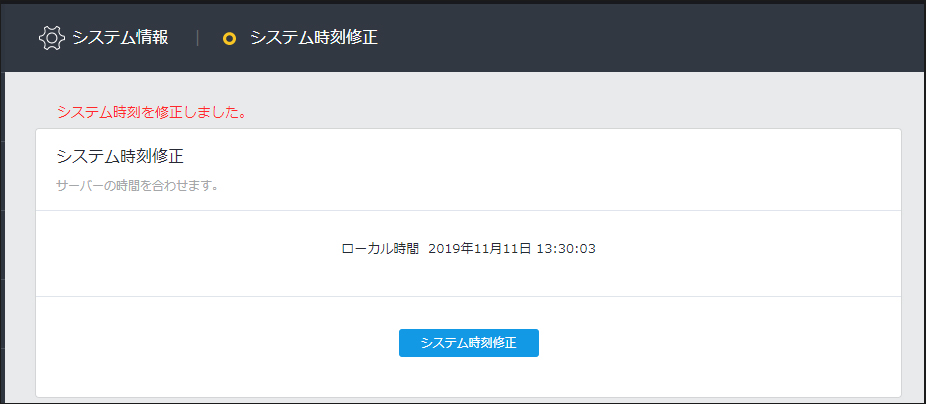The image size is (926, 404).
Task: Click the ローカル時間 label
Action: [x=380, y=249]
